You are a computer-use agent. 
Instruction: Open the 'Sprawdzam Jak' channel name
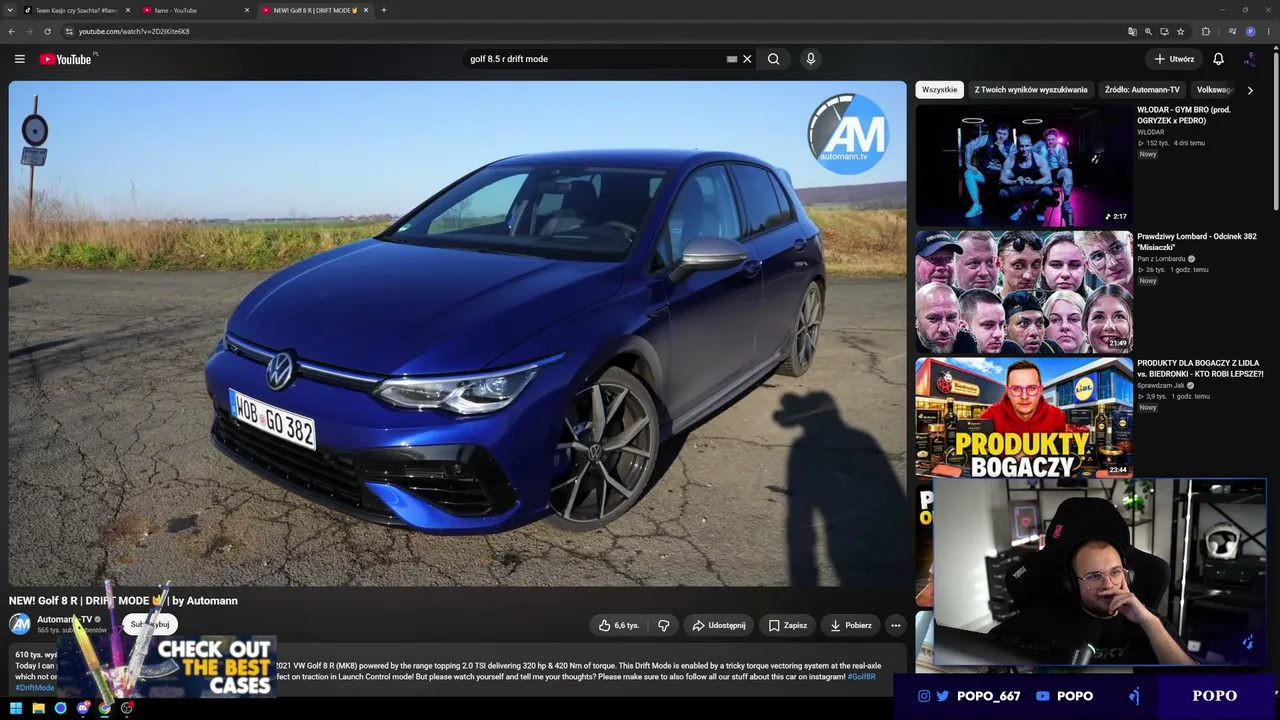(1163, 385)
